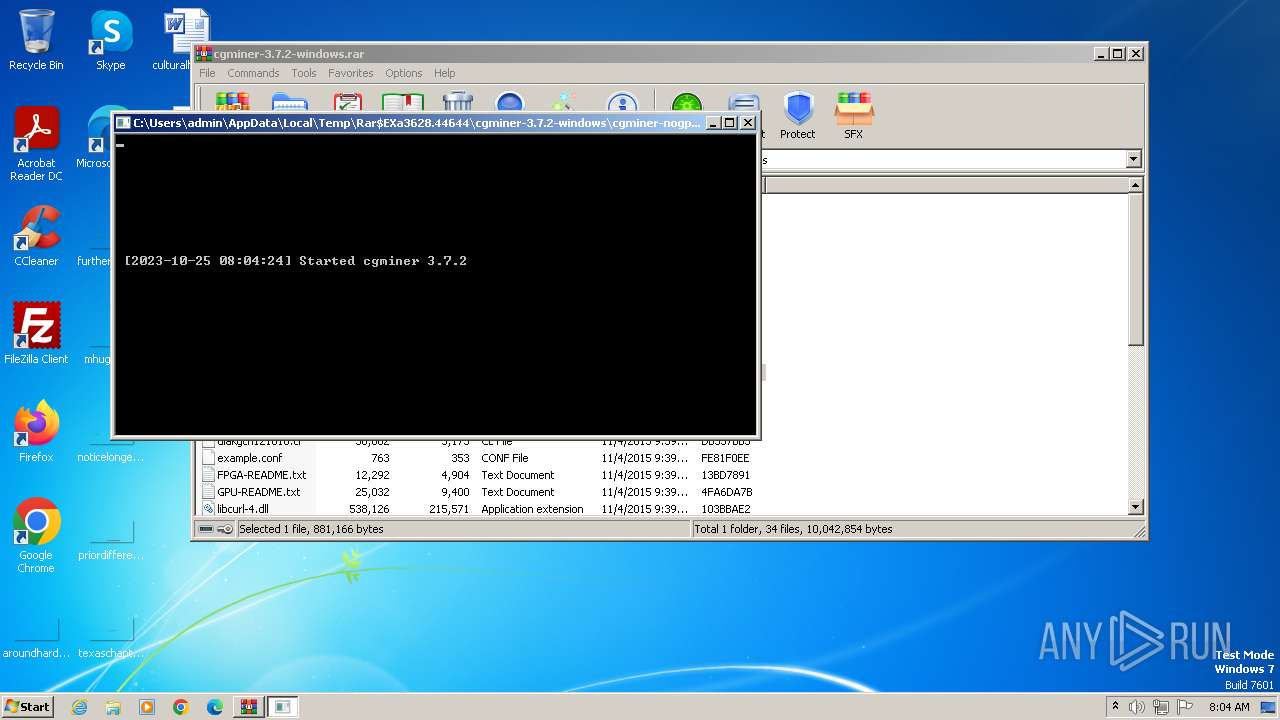Select FPGA-README.txt in the WinRAR list
1280x720 pixels.
click(262, 475)
